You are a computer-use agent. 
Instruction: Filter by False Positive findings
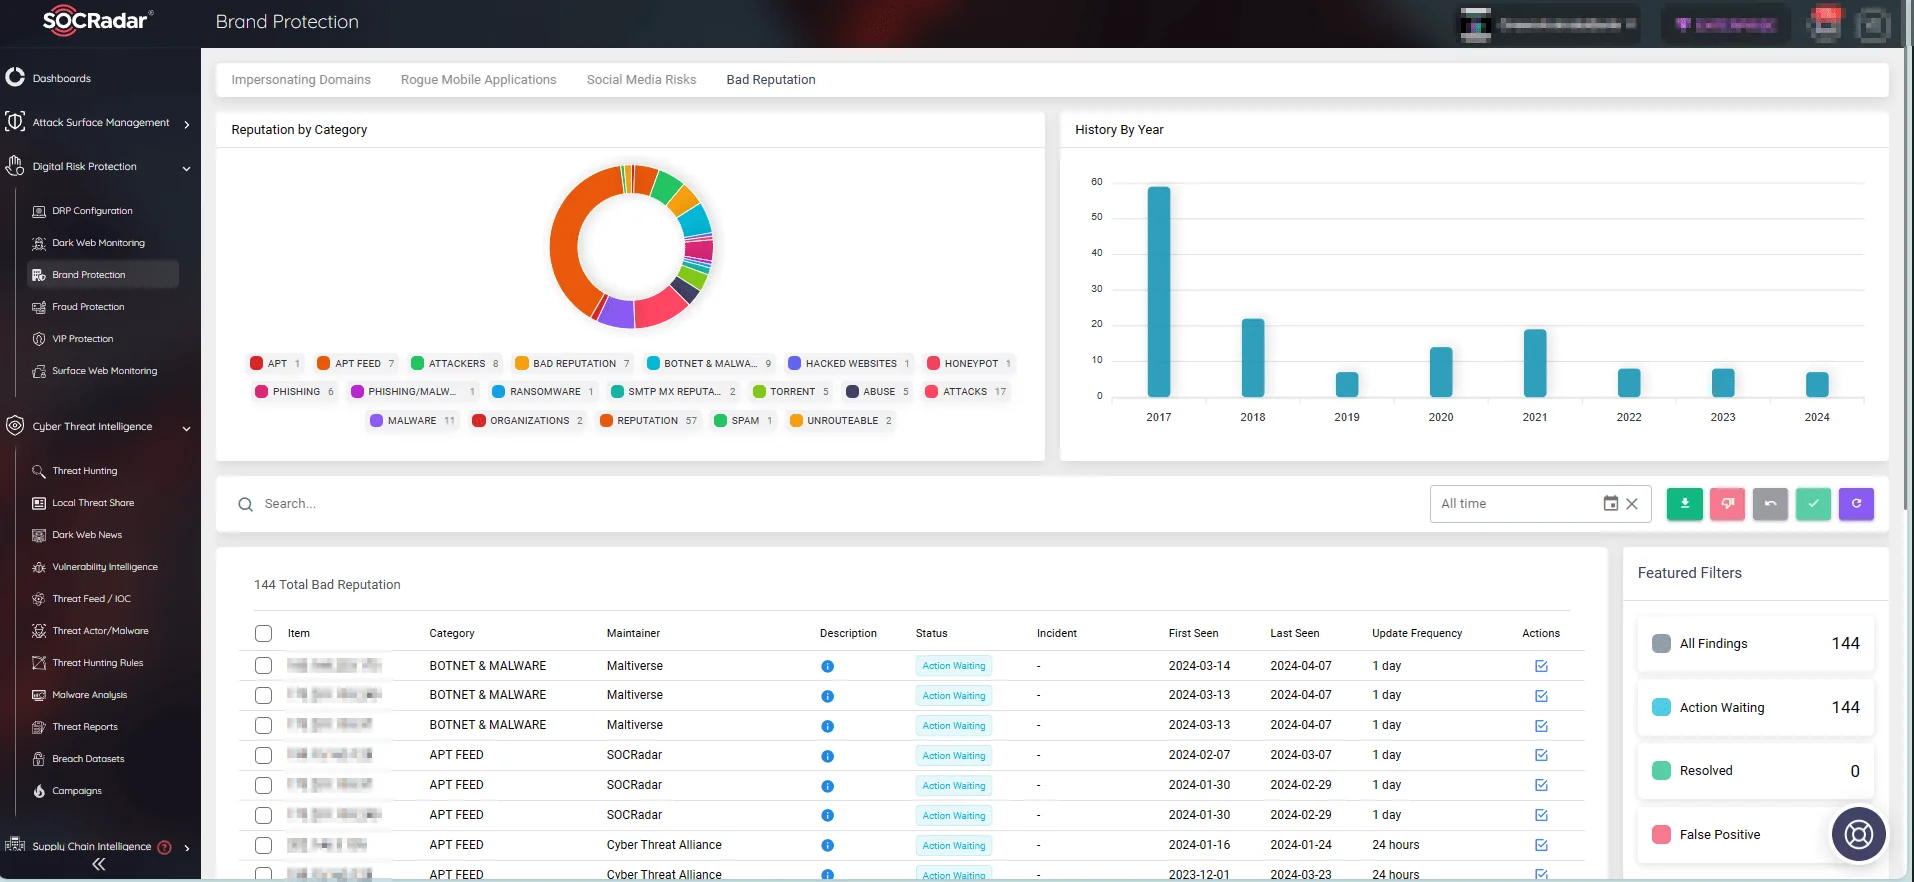[x=1755, y=835]
